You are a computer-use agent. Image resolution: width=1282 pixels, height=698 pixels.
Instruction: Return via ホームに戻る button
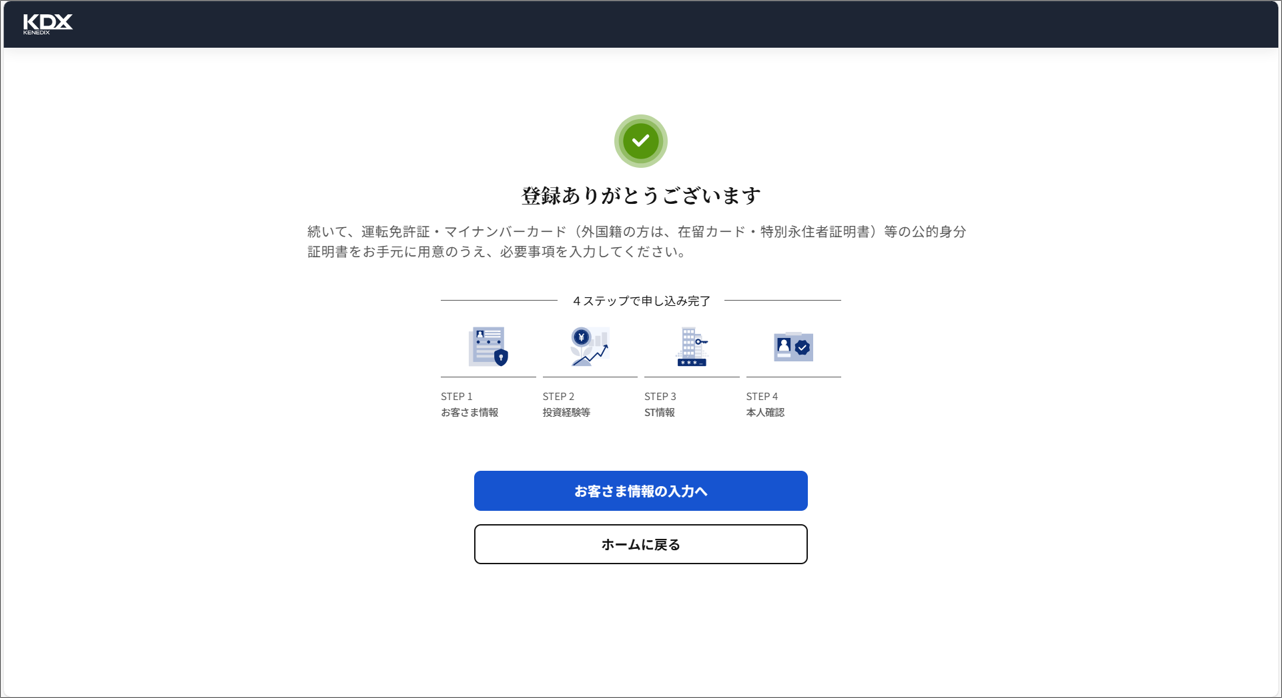coord(641,544)
